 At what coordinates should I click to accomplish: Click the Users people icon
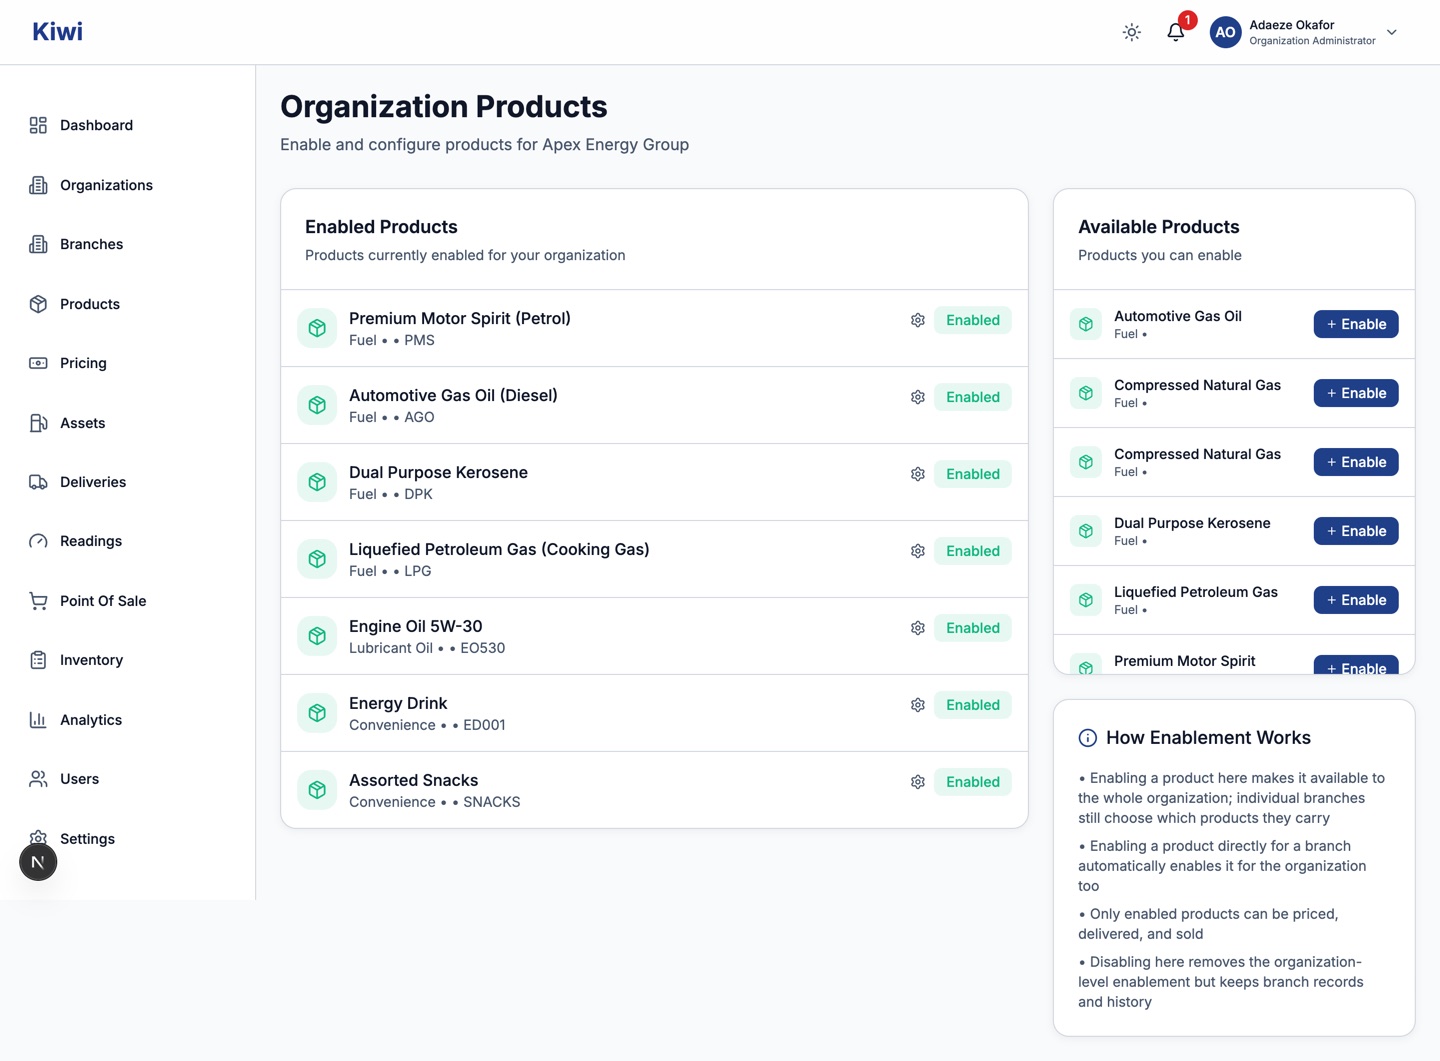[x=38, y=779]
